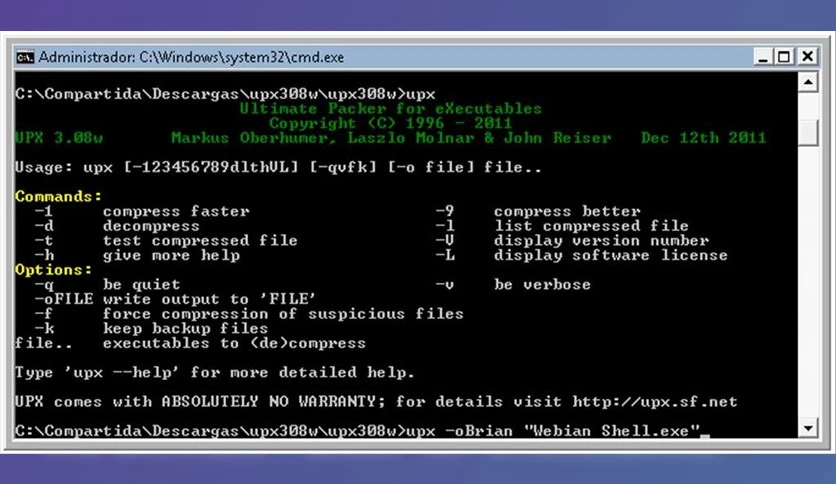Click the scrollbar down arrow
Viewport: 836px width, 484px height.
tap(808, 429)
